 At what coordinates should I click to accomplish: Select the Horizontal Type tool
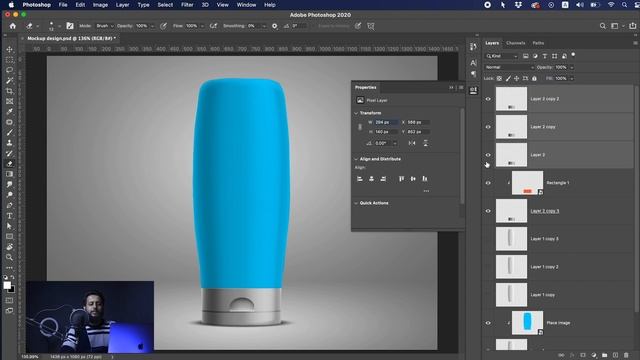point(9,216)
